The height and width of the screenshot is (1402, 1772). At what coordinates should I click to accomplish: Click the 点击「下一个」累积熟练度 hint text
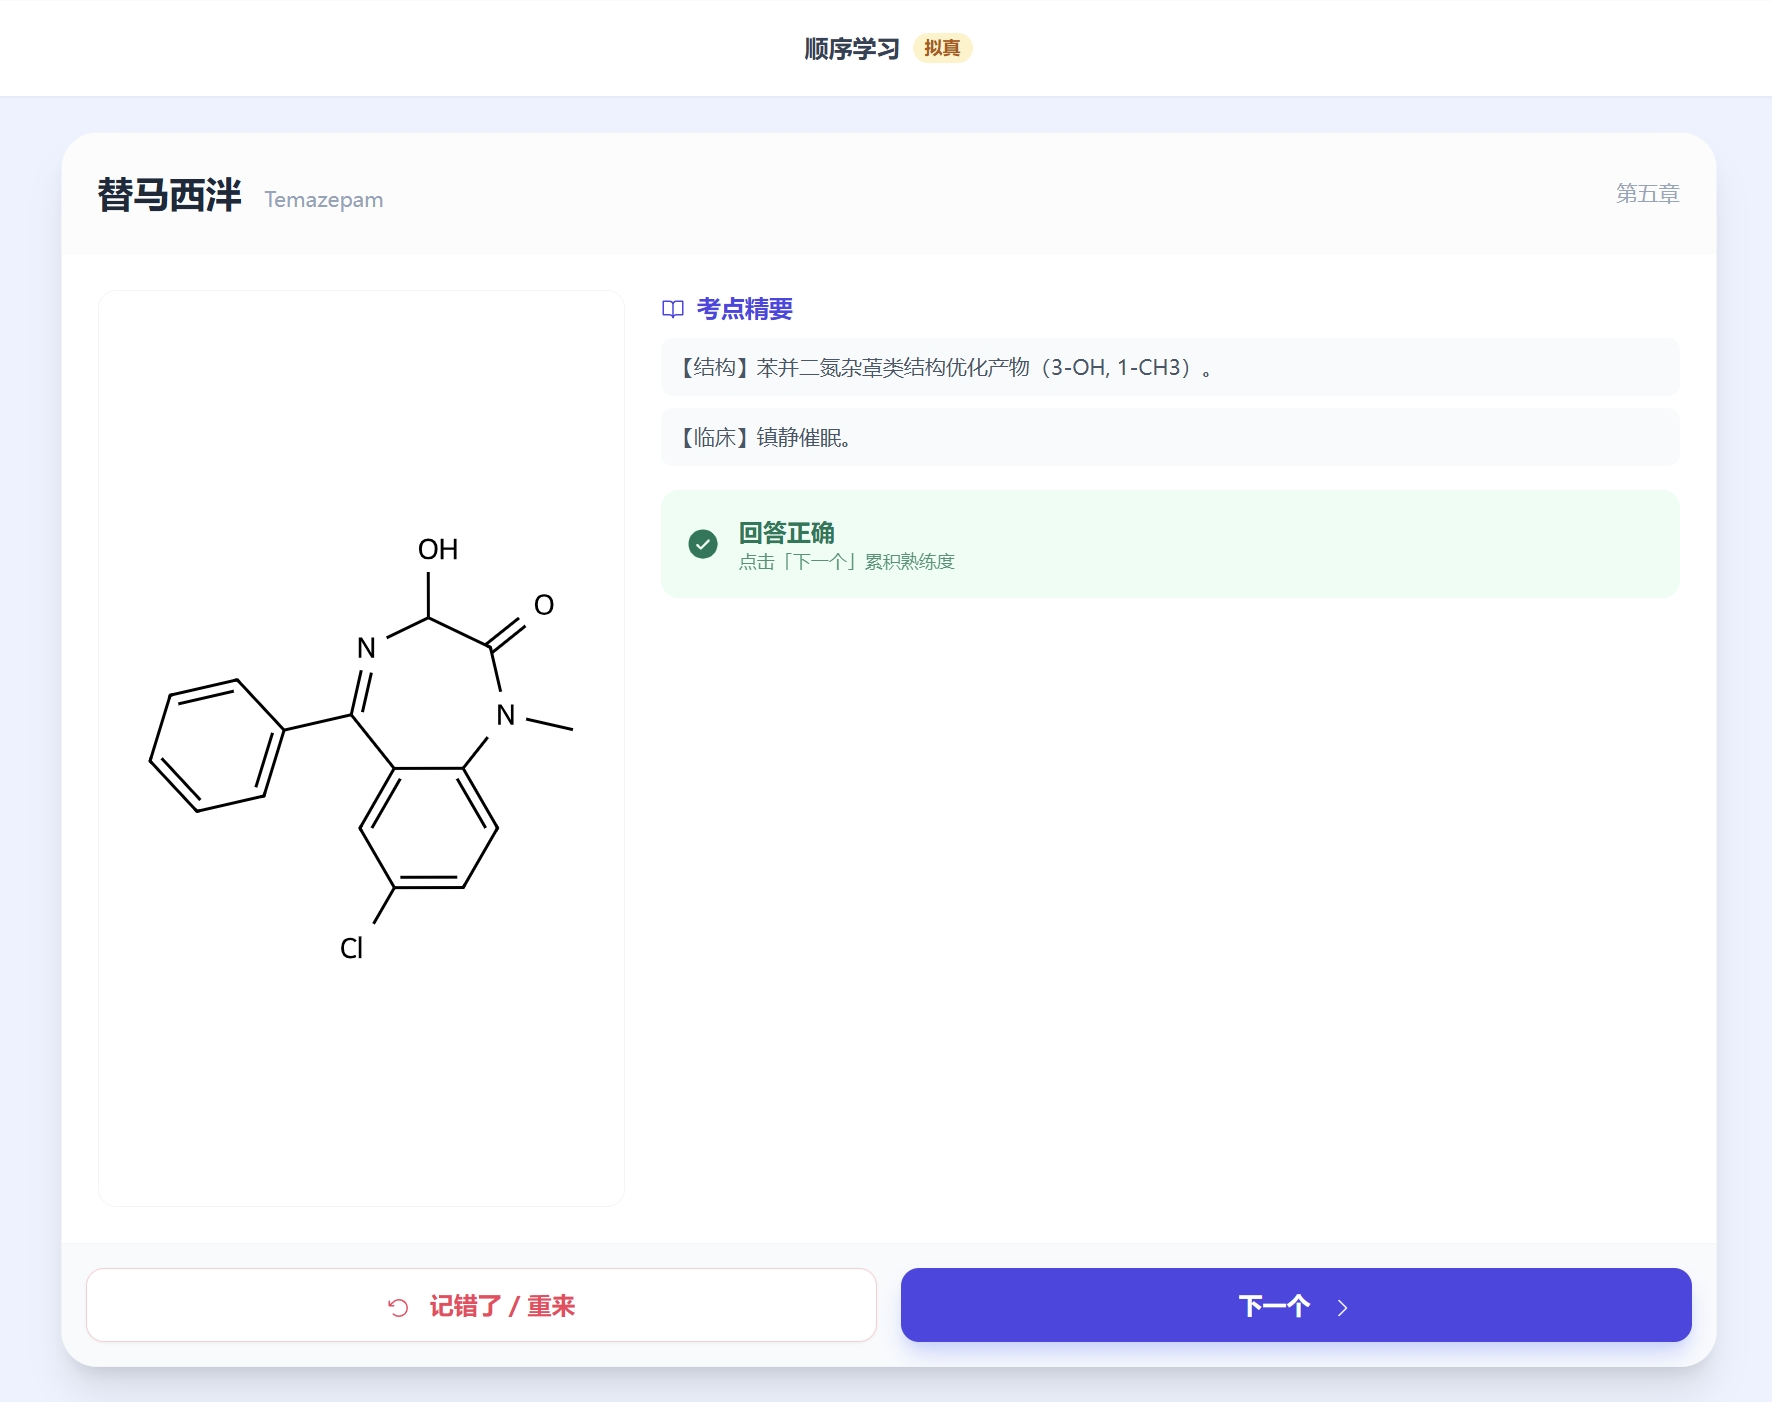click(x=846, y=562)
